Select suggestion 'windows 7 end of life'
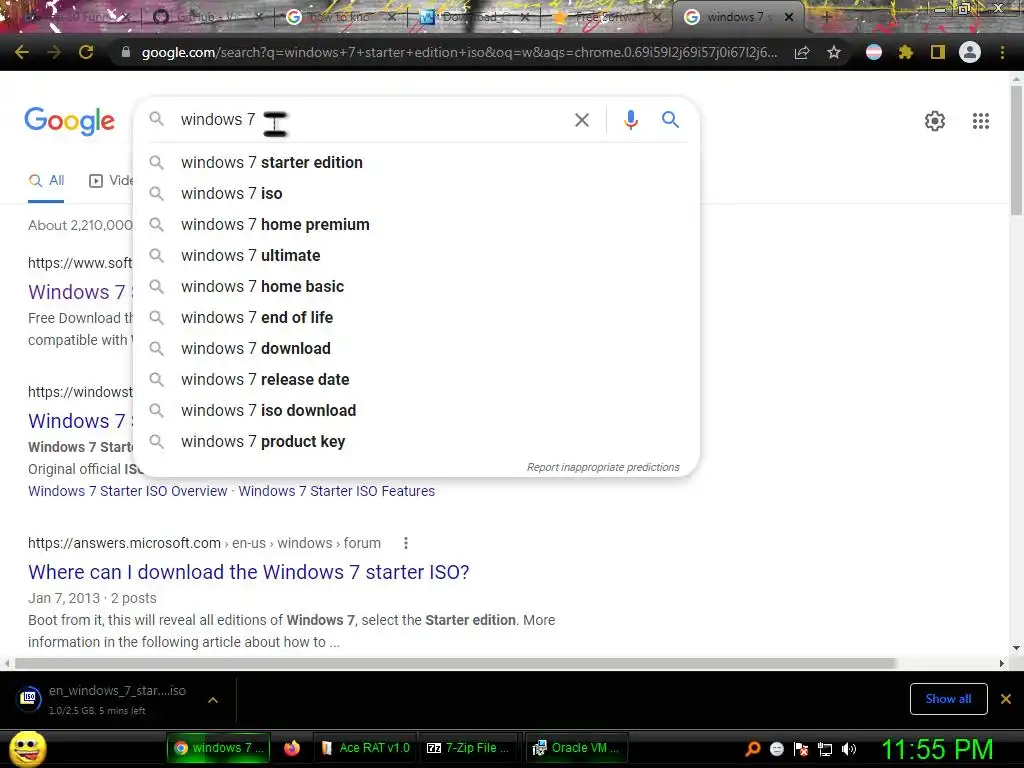Screen dimensions: 1024x768 pyautogui.click(x=416, y=317)
